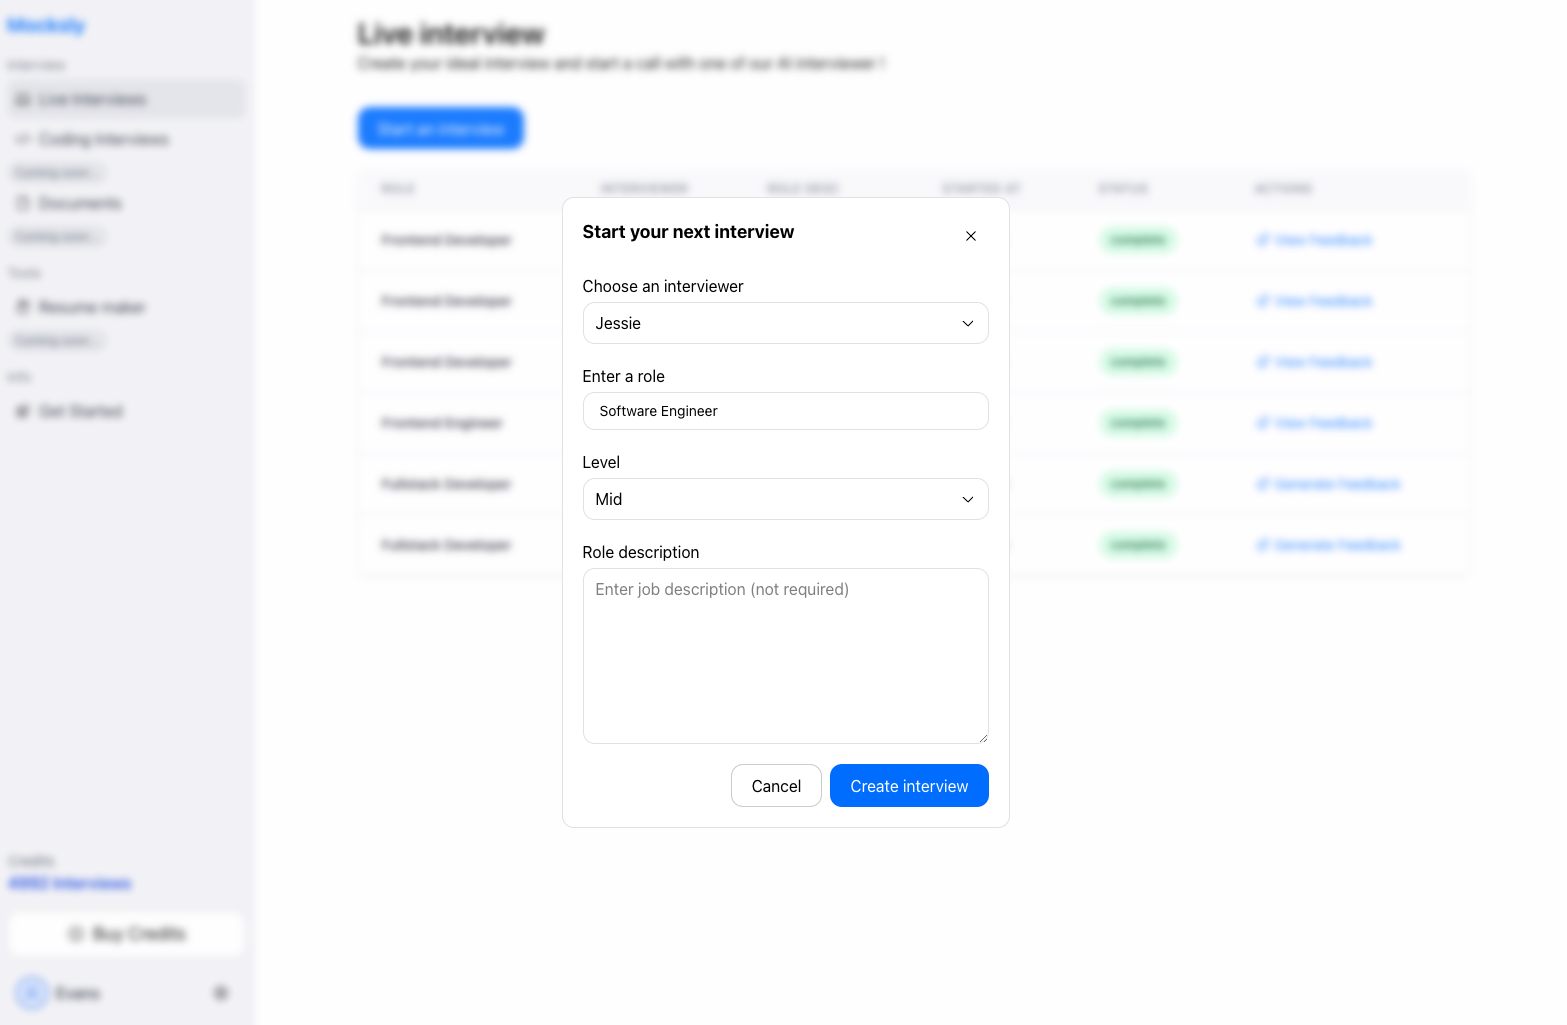Grab the textarea resize handle corner
The height and width of the screenshot is (1025, 1567).
pyautogui.click(x=983, y=738)
